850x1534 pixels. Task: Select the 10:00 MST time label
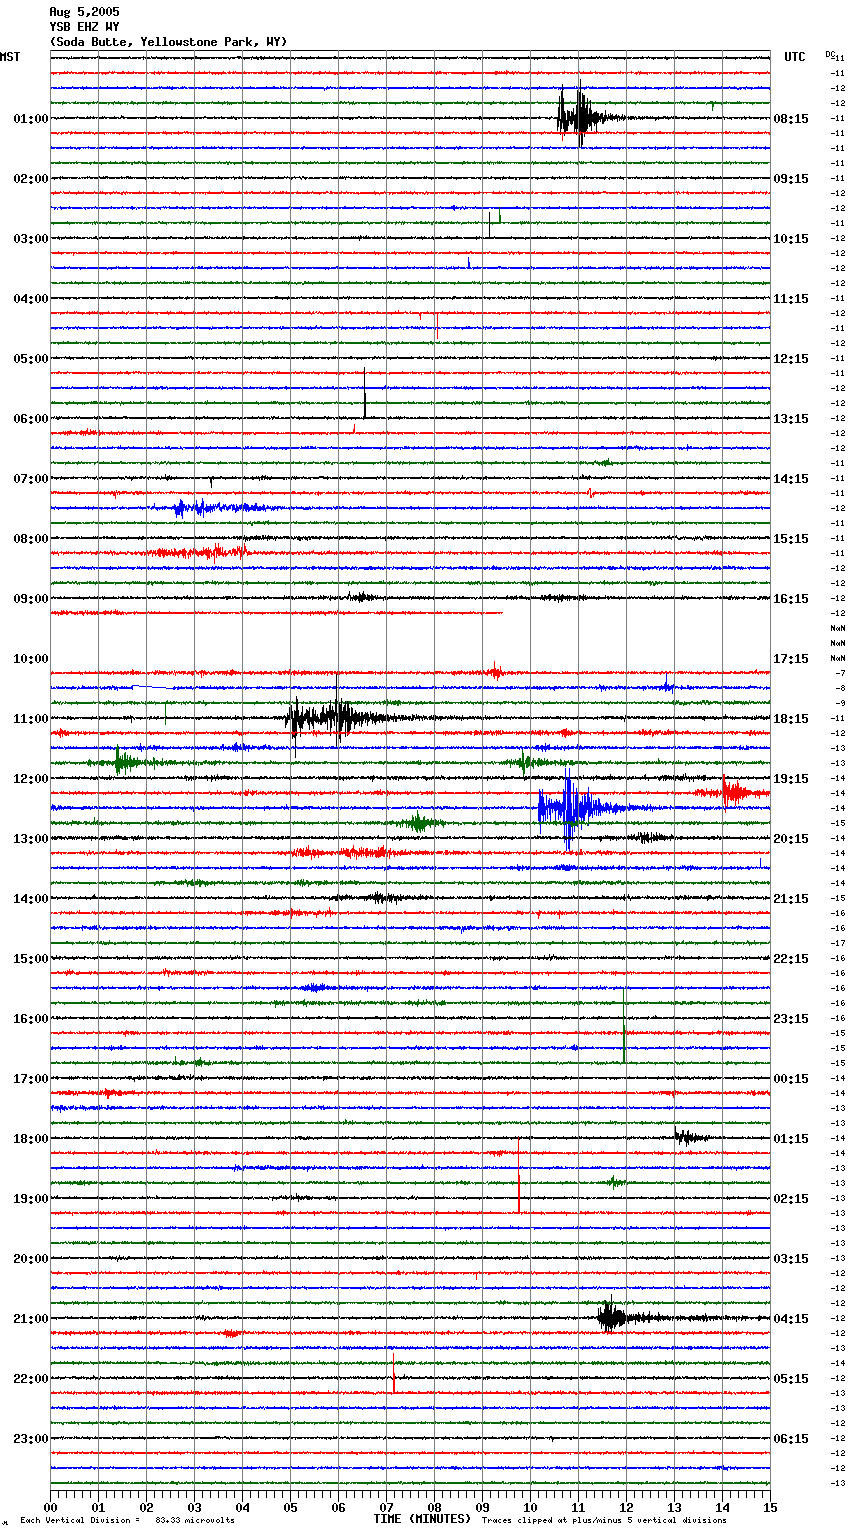tap(31, 659)
